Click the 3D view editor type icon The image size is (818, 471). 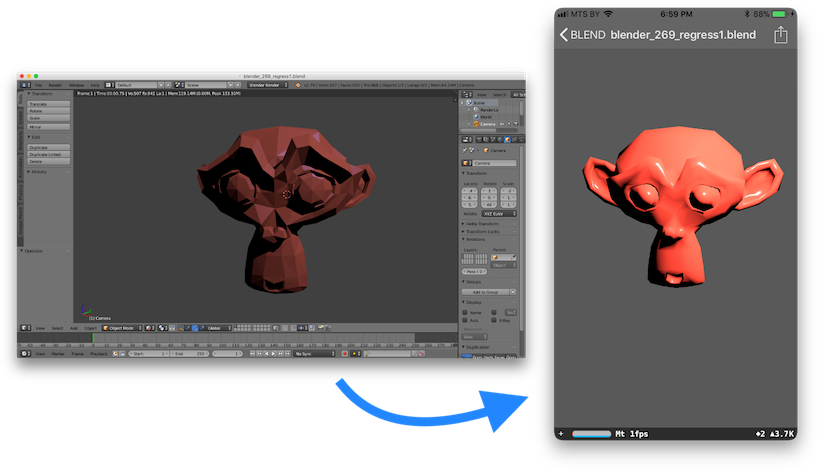coord(26,328)
